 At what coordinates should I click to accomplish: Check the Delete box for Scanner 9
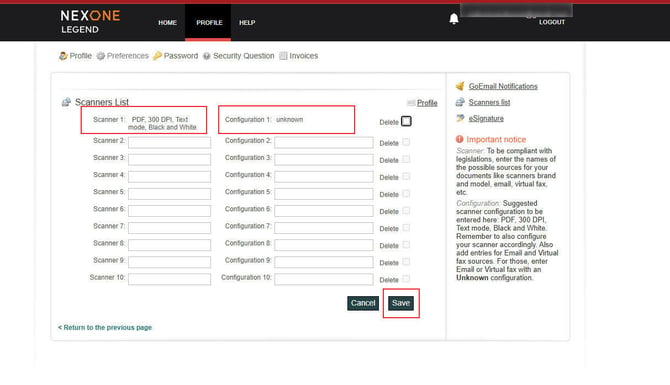(406, 262)
